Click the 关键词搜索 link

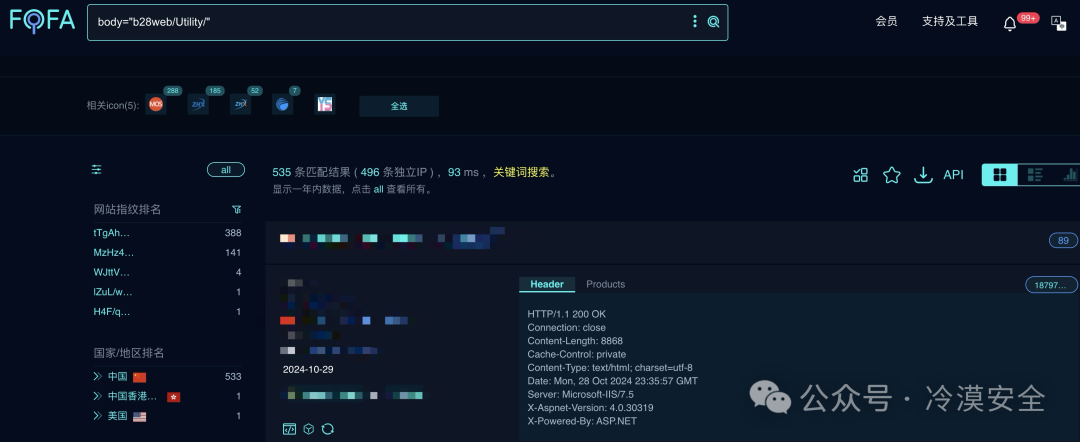521,173
